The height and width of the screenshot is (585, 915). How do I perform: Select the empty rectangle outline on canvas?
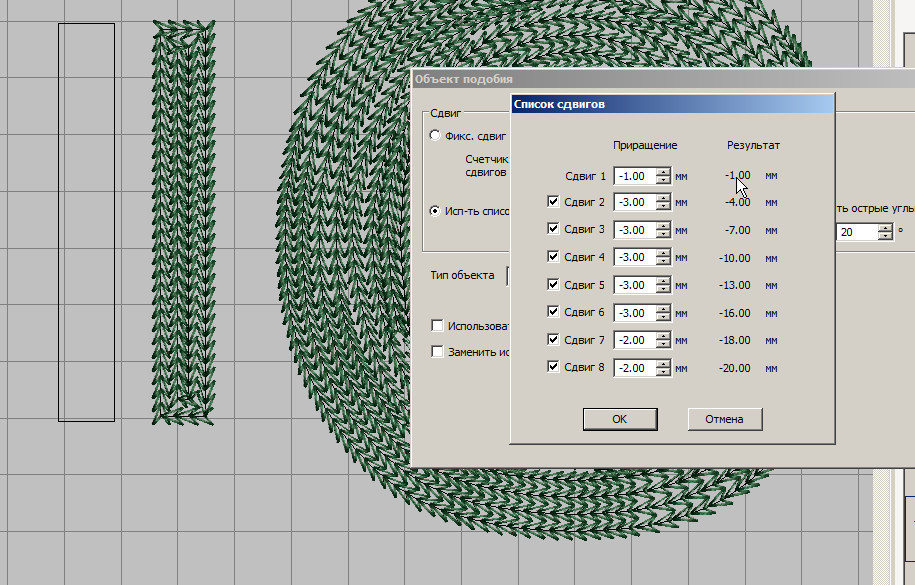click(59, 220)
